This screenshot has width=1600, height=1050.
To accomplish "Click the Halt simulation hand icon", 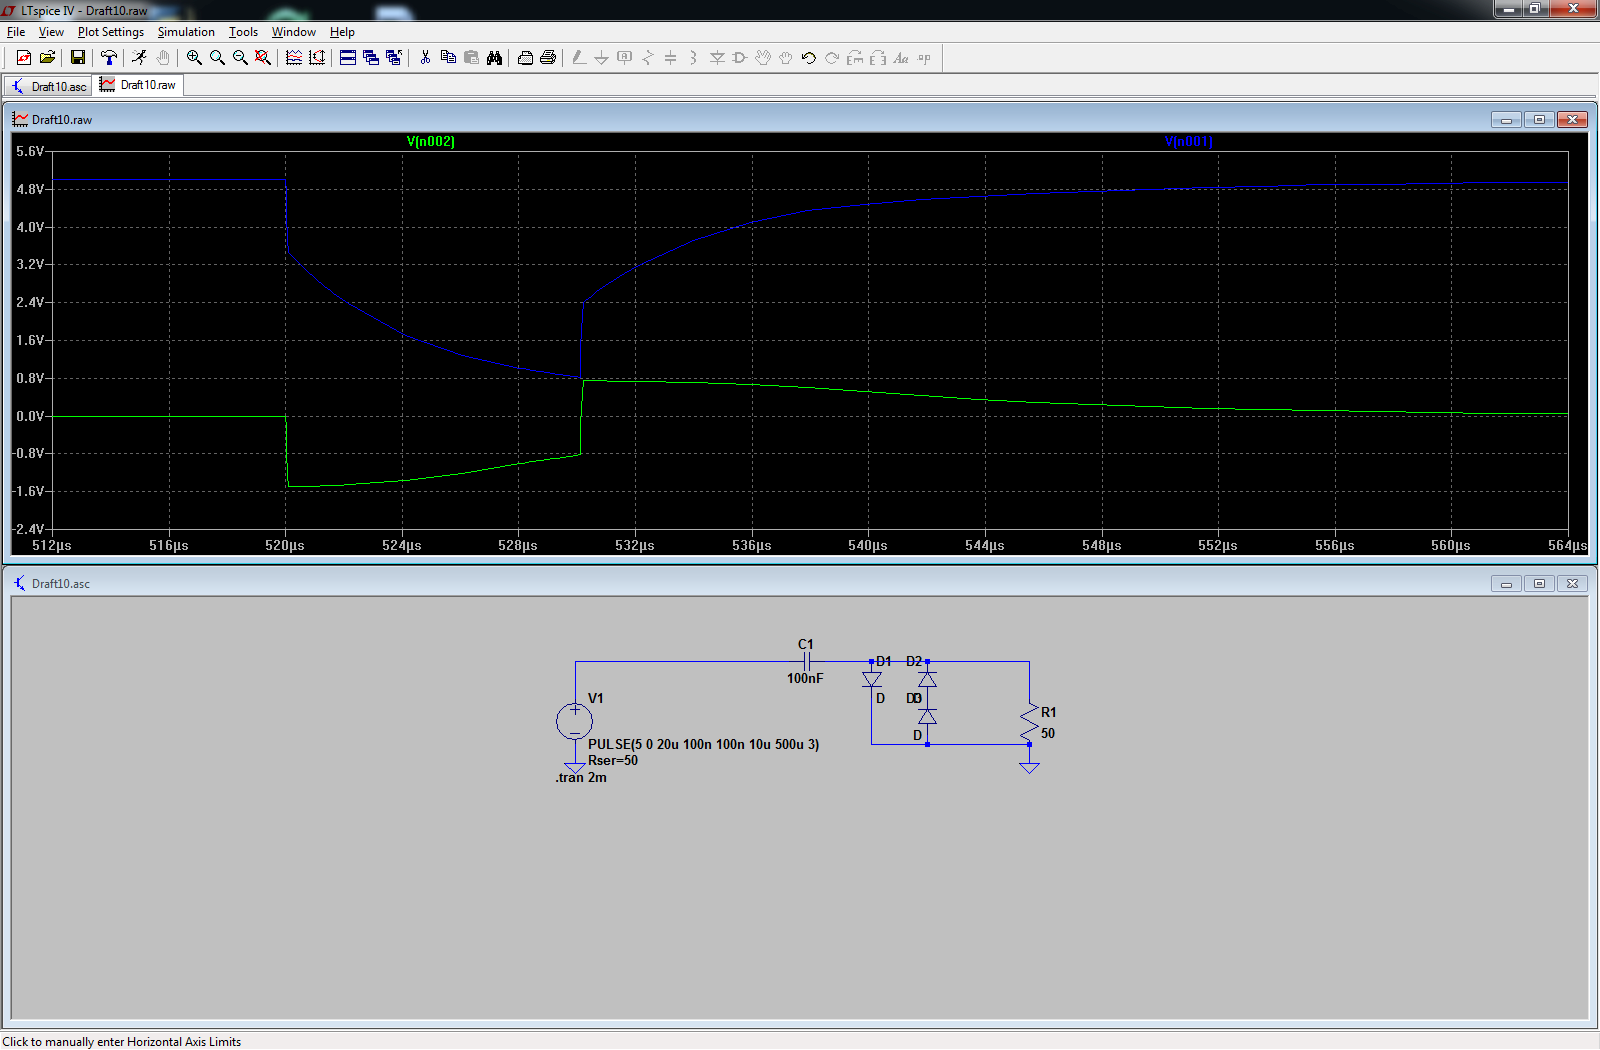I will (x=163, y=58).
